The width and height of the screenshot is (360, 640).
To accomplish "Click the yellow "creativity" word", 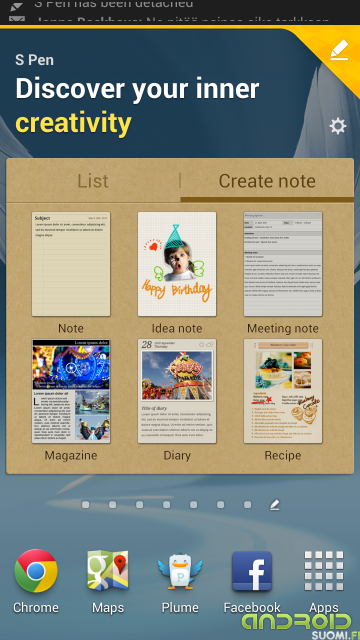I will coord(73,123).
